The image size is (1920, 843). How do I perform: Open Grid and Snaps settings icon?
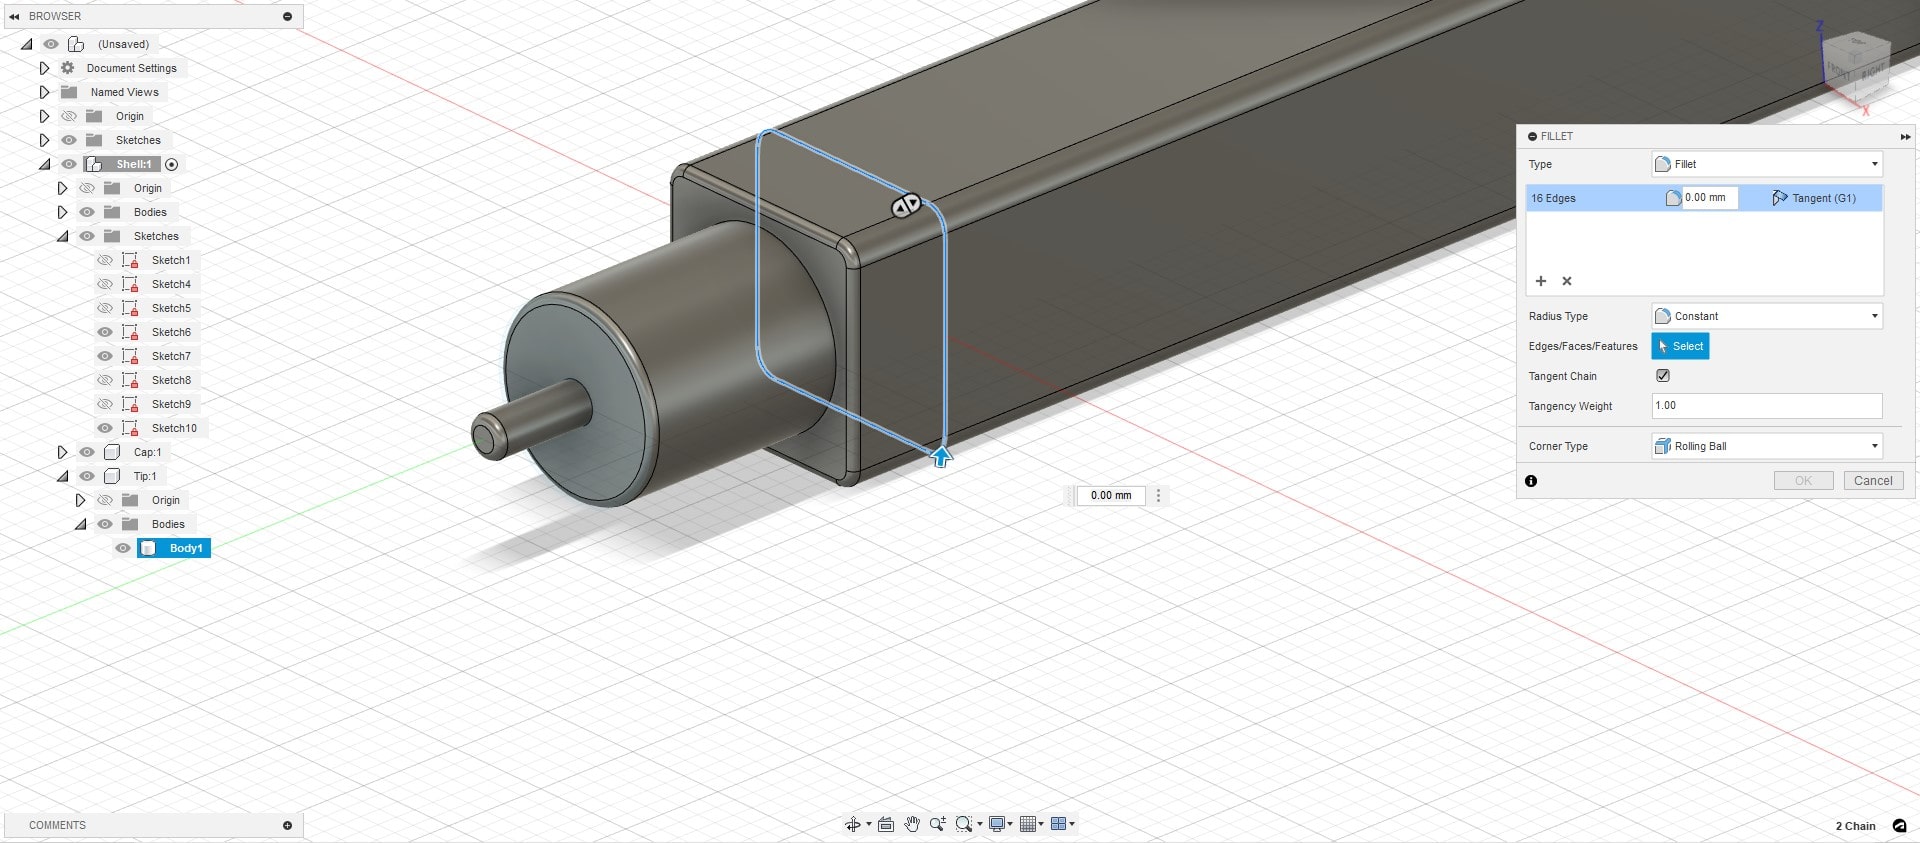[1028, 824]
